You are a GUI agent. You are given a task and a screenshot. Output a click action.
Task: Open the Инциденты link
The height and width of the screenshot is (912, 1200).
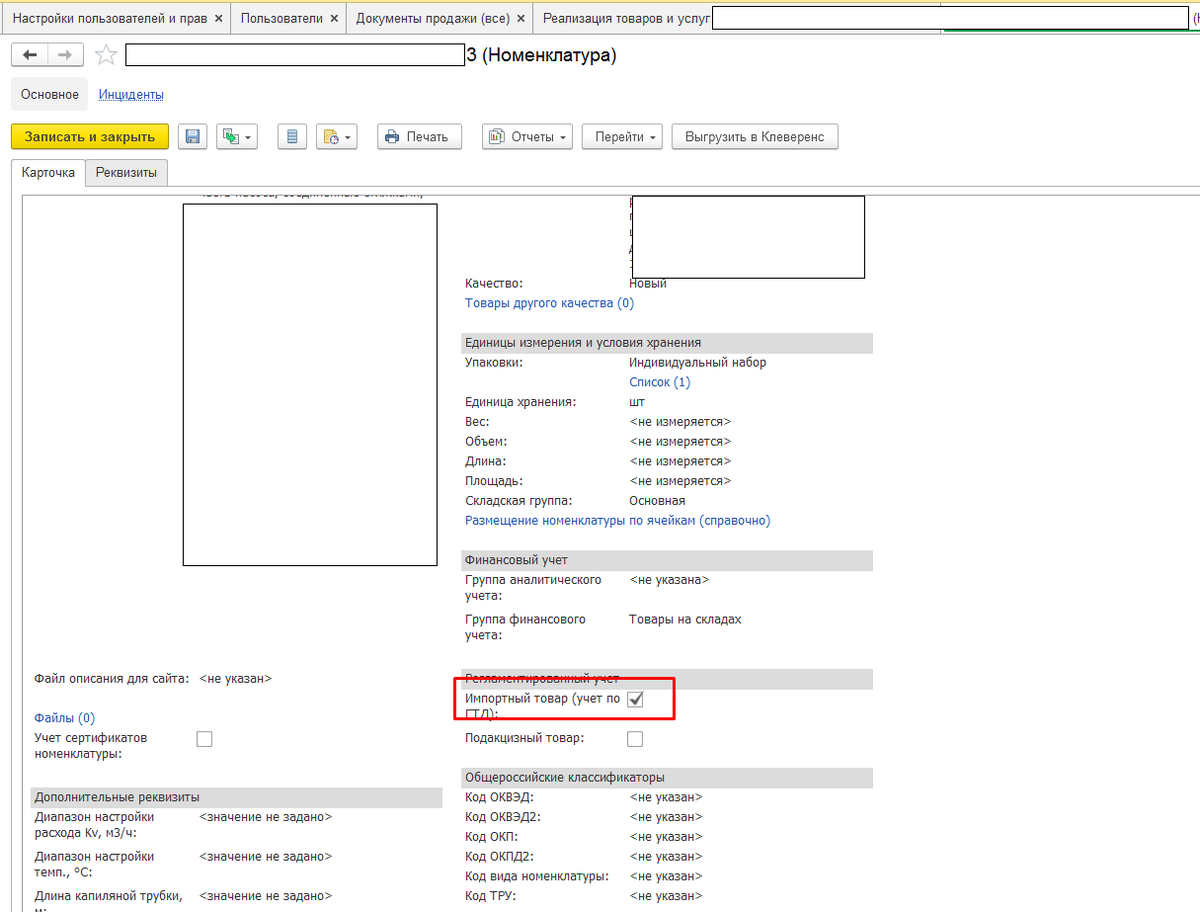131,95
